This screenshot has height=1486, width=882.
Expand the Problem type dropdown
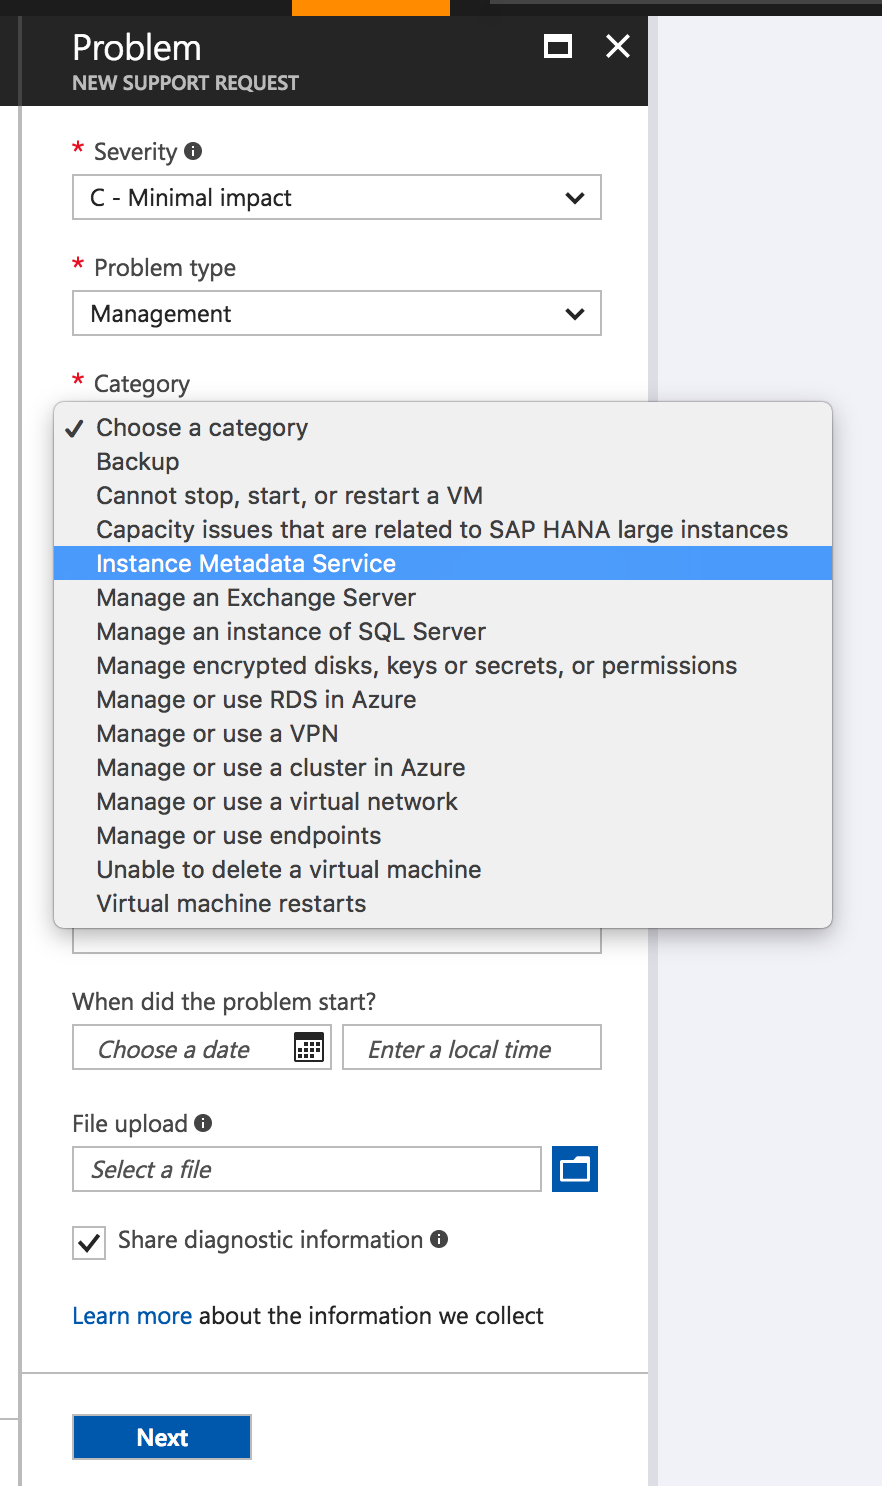click(x=336, y=314)
